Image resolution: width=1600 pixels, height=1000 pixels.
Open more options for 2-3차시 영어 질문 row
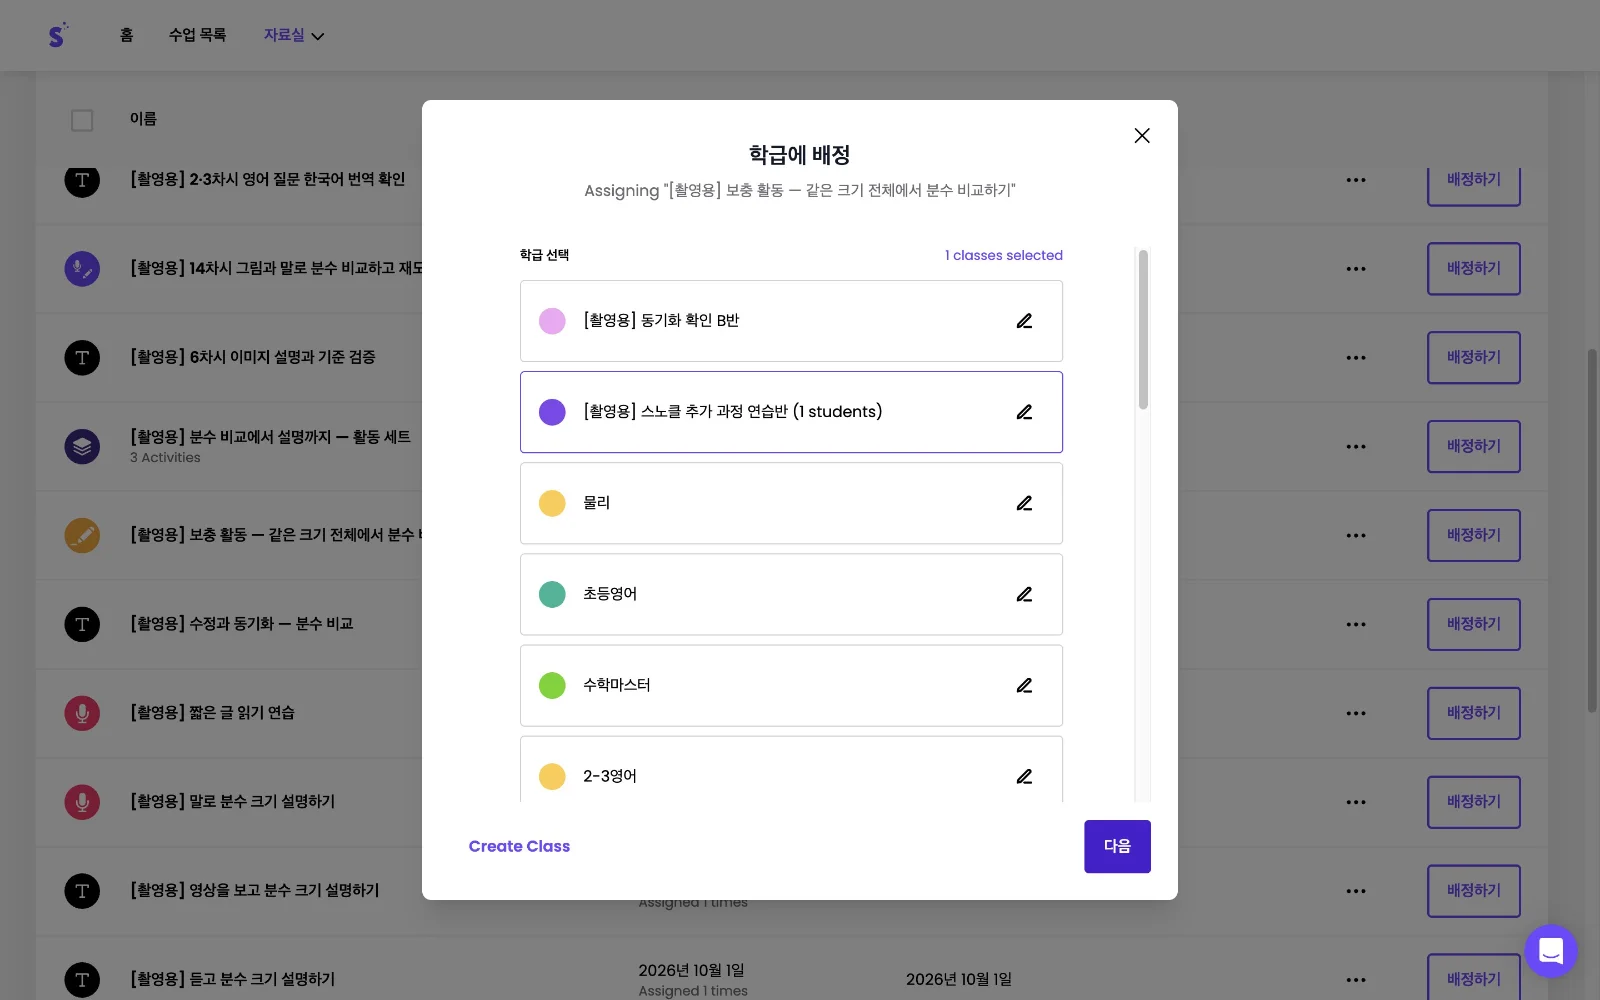(x=1356, y=180)
